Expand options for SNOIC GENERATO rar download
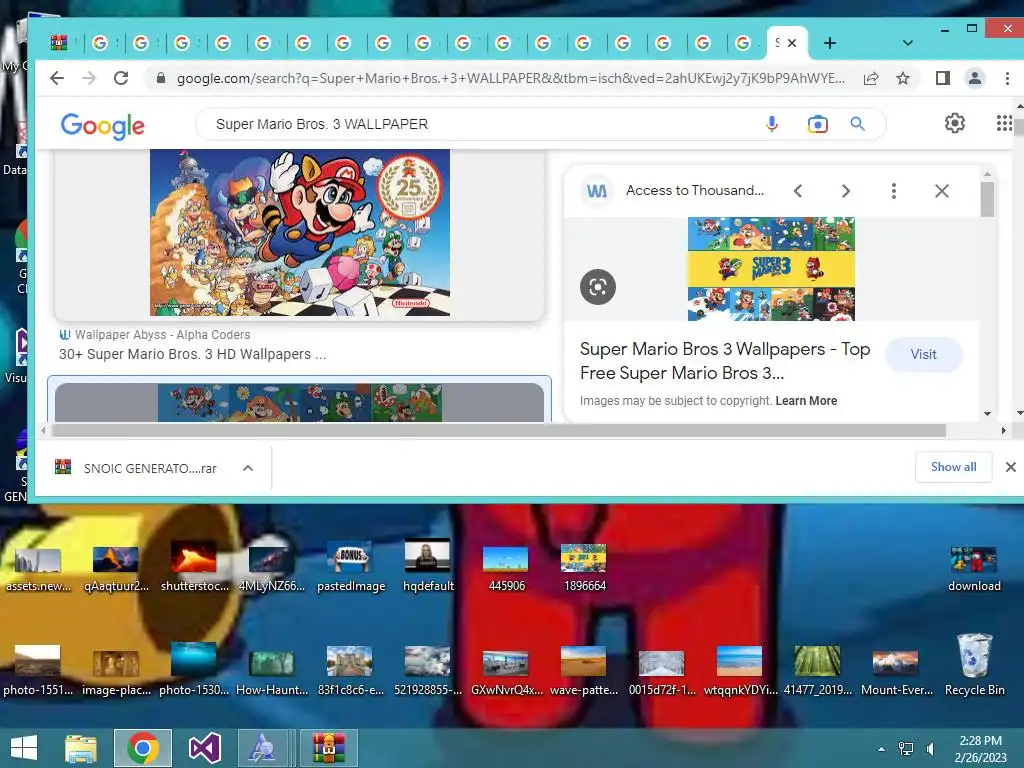1024x768 pixels. pyautogui.click(x=248, y=468)
